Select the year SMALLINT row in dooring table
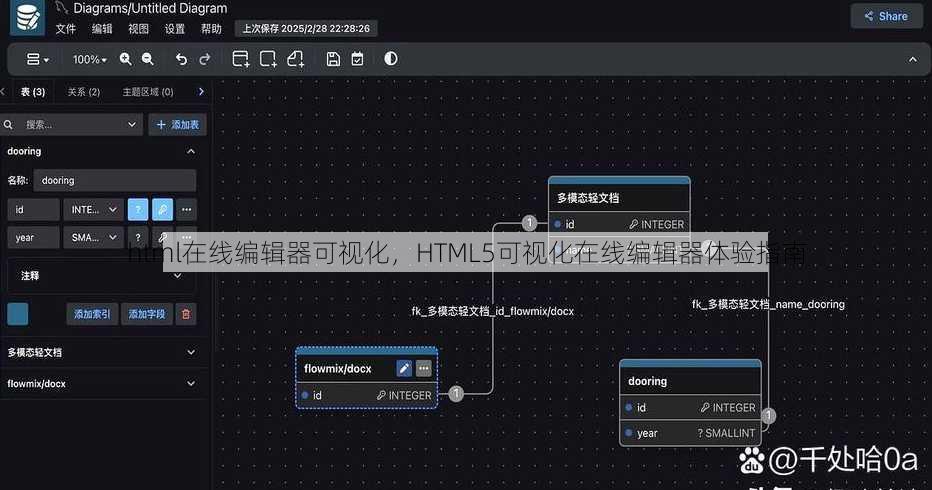 coord(690,433)
